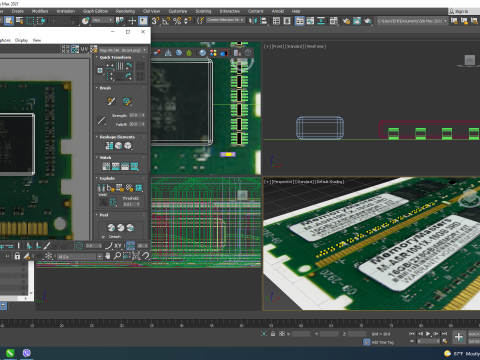Collapse the Brush rollout
Image resolution: width=480 pixels, height=360 pixels.
coord(105,88)
